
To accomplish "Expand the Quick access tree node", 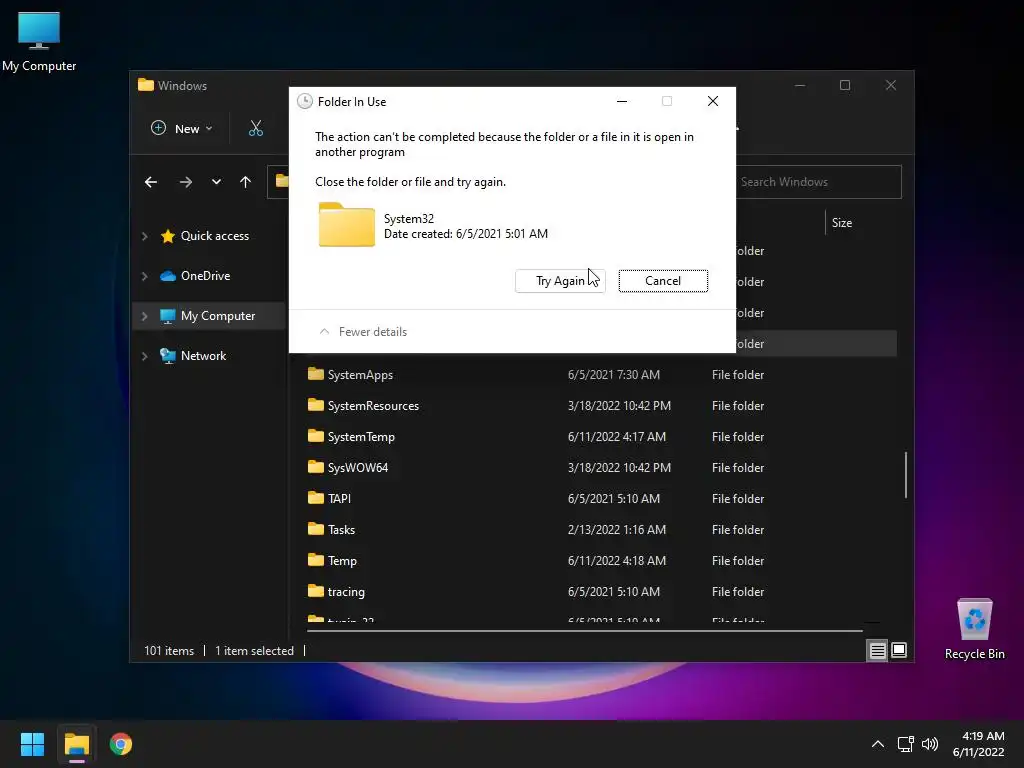I will (x=144, y=236).
